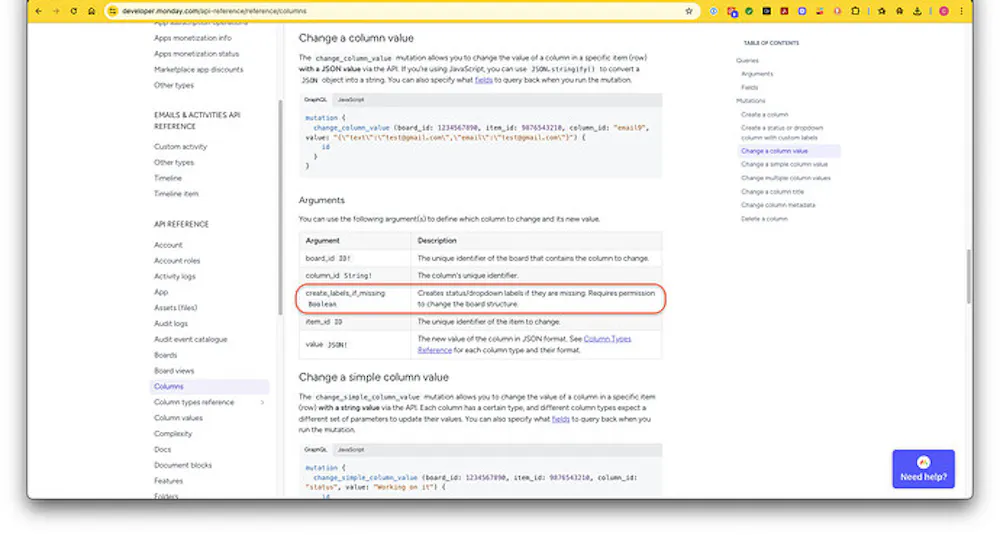The image size is (1000, 535).
Task: Click the toolbar star icon after the divider
Action: tap(882, 11)
